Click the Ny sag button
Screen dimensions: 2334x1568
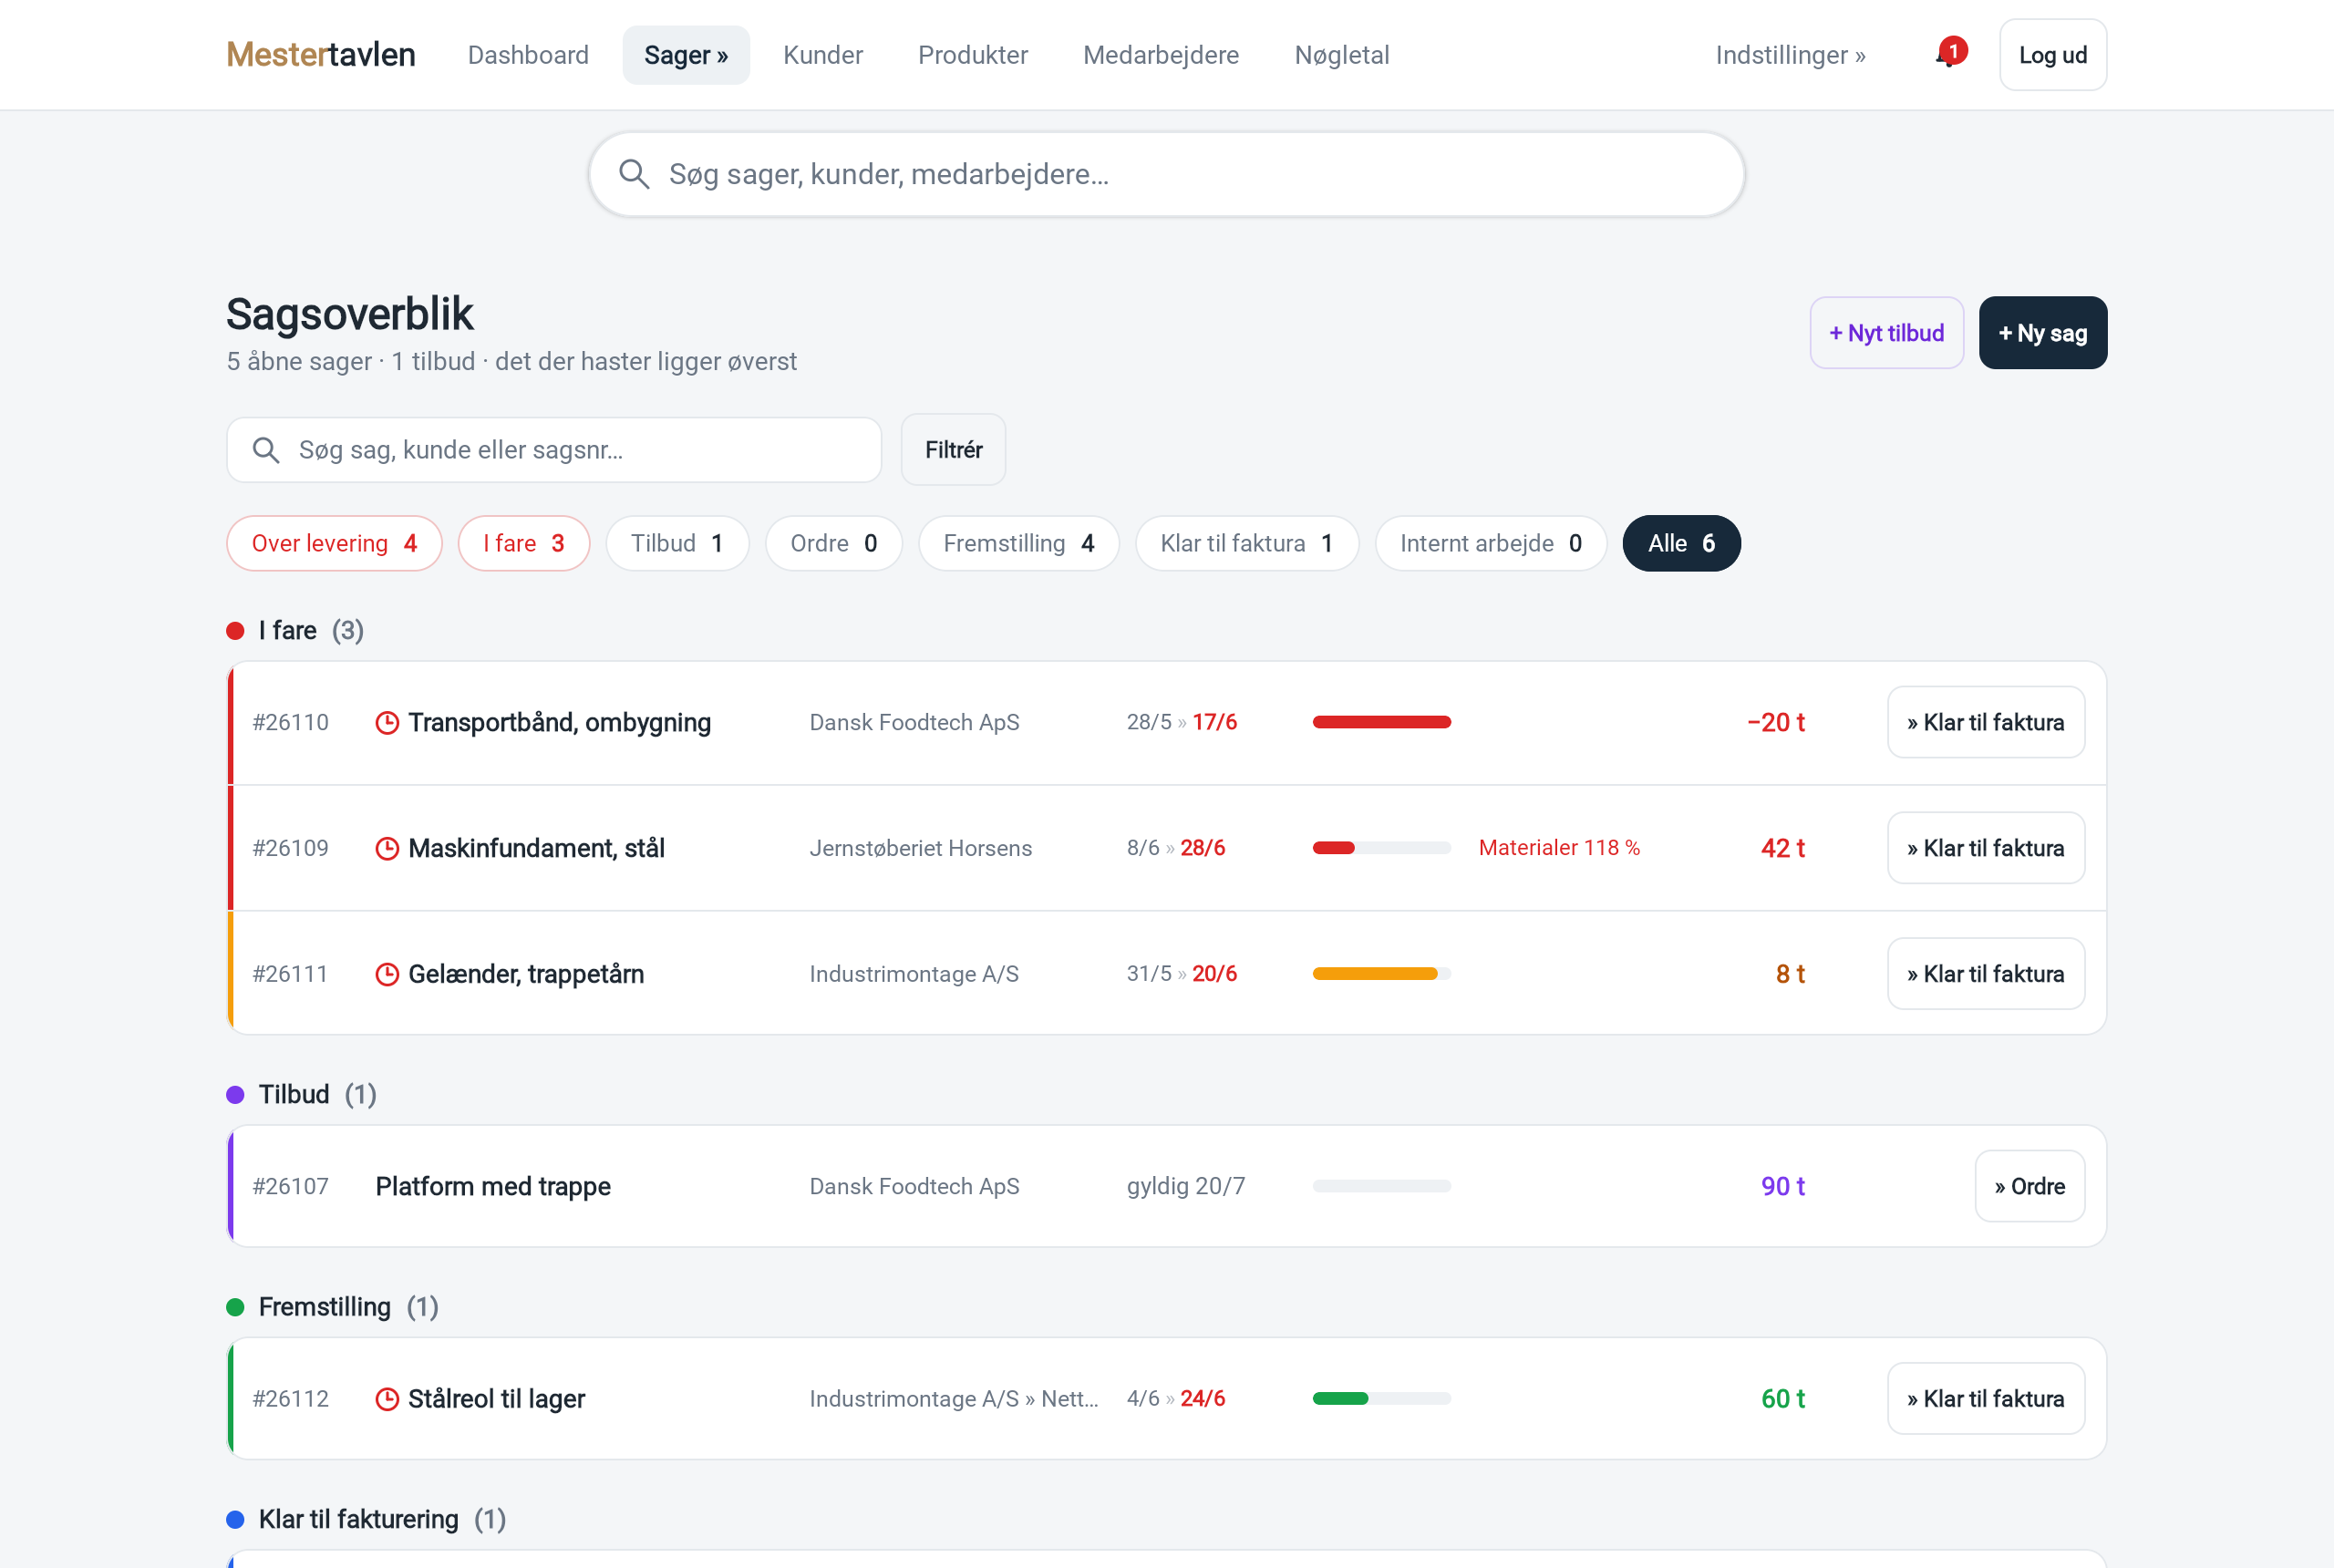[2043, 333]
